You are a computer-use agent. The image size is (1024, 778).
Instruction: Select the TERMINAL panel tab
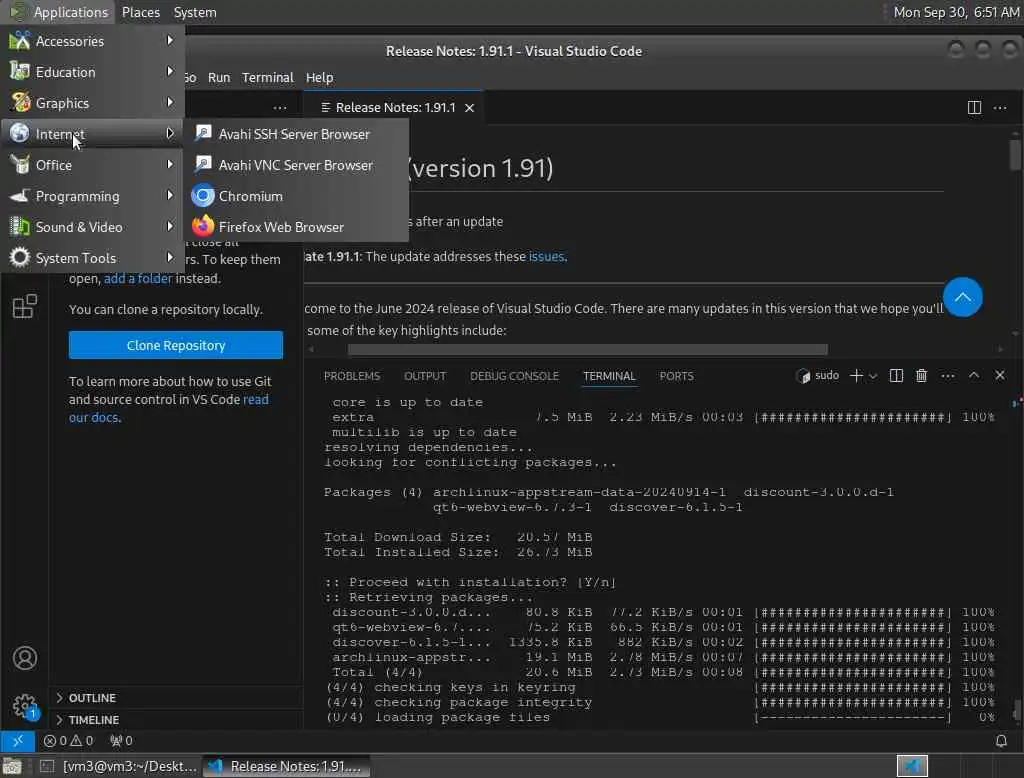609,376
